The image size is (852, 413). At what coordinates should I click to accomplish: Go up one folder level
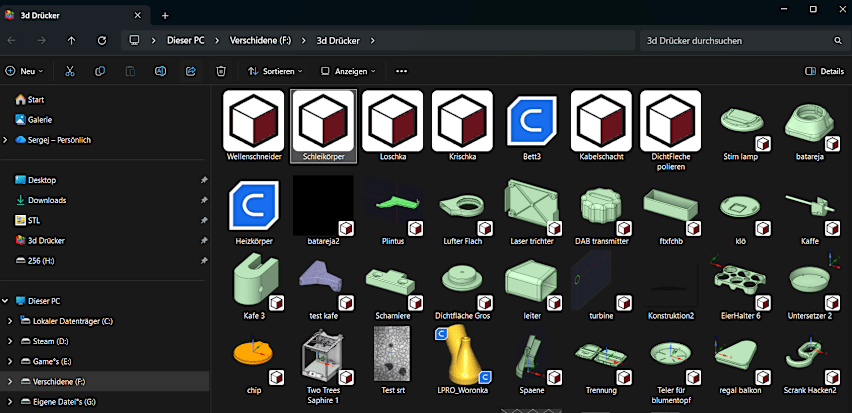[71, 41]
